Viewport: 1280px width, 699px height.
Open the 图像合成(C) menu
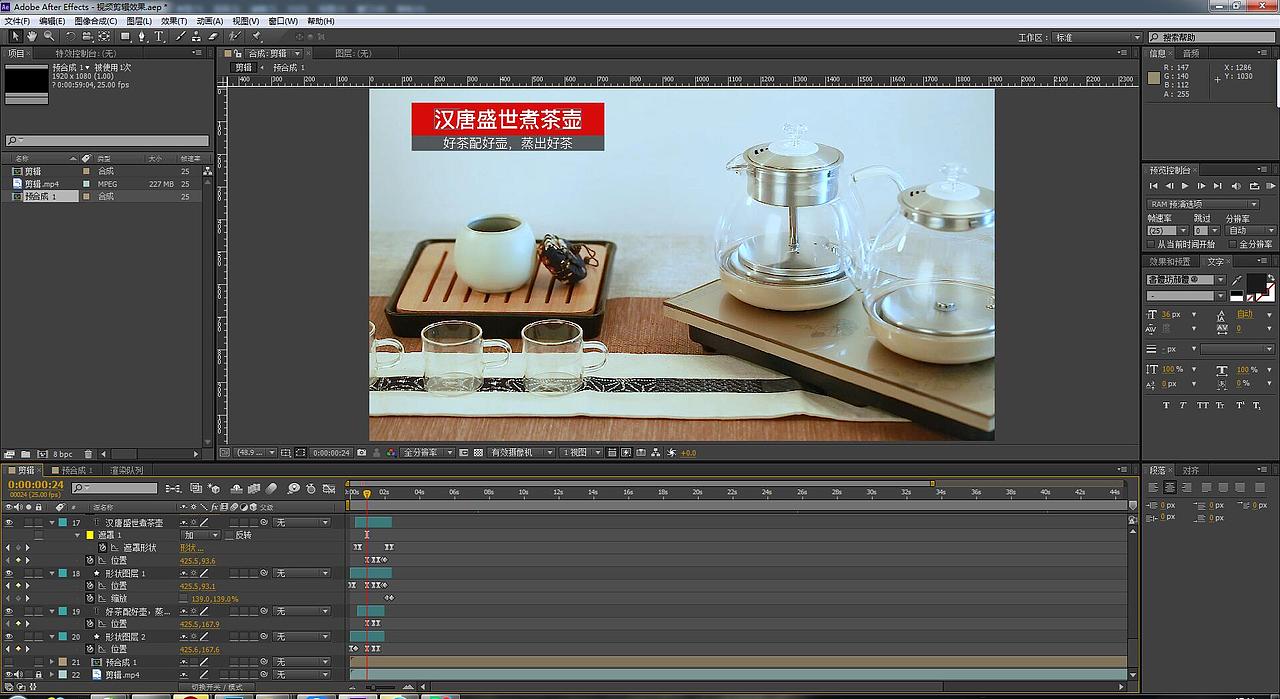point(96,21)
